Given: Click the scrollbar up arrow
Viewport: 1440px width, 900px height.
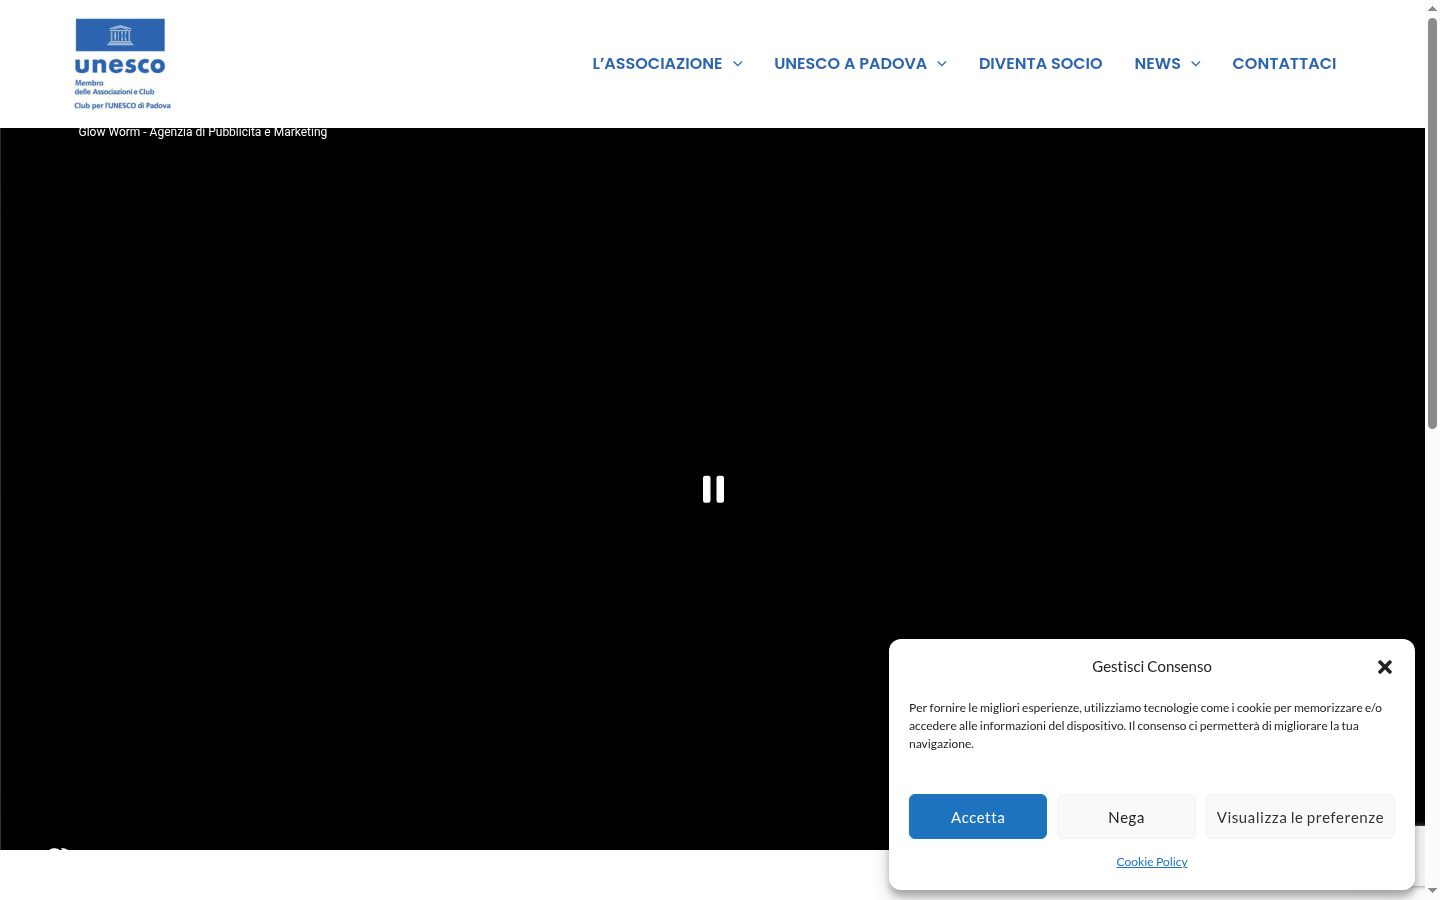Looking at the screenshot, I should tap(1432, 8).
